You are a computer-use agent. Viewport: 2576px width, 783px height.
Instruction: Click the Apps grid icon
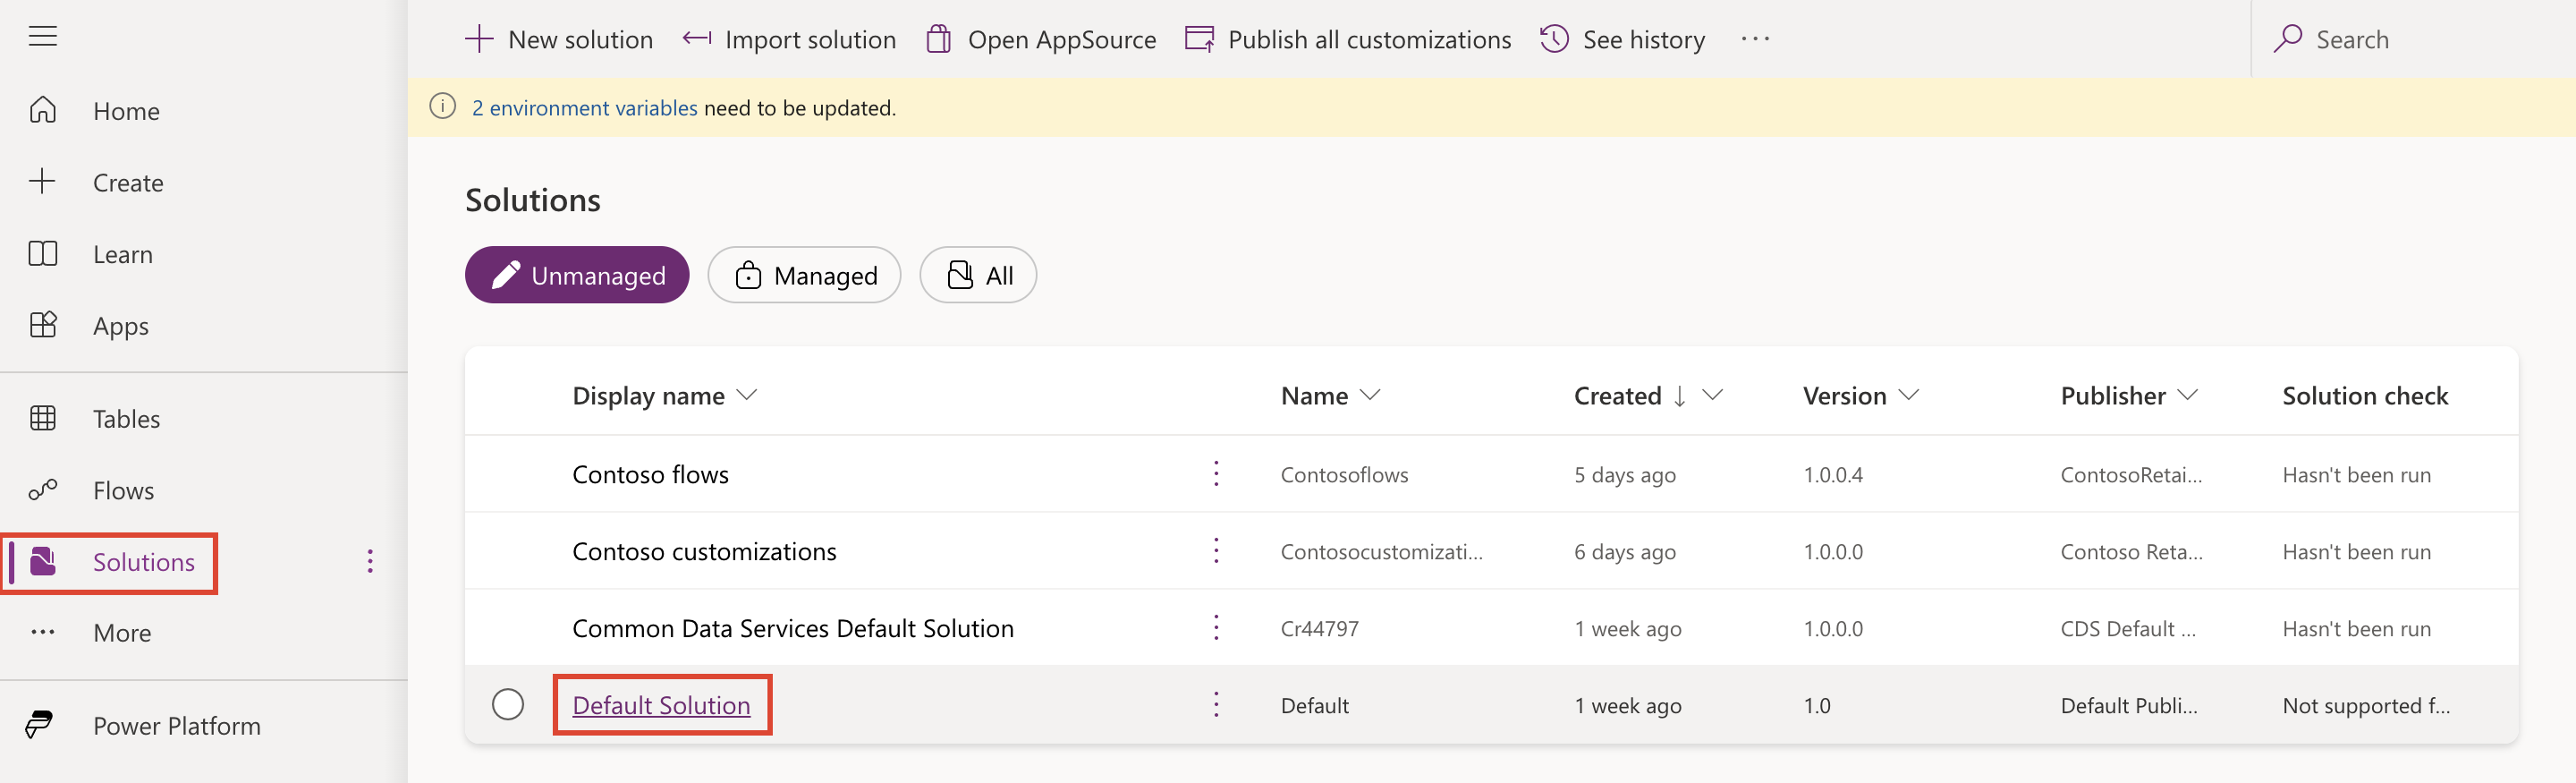point(43,325)
